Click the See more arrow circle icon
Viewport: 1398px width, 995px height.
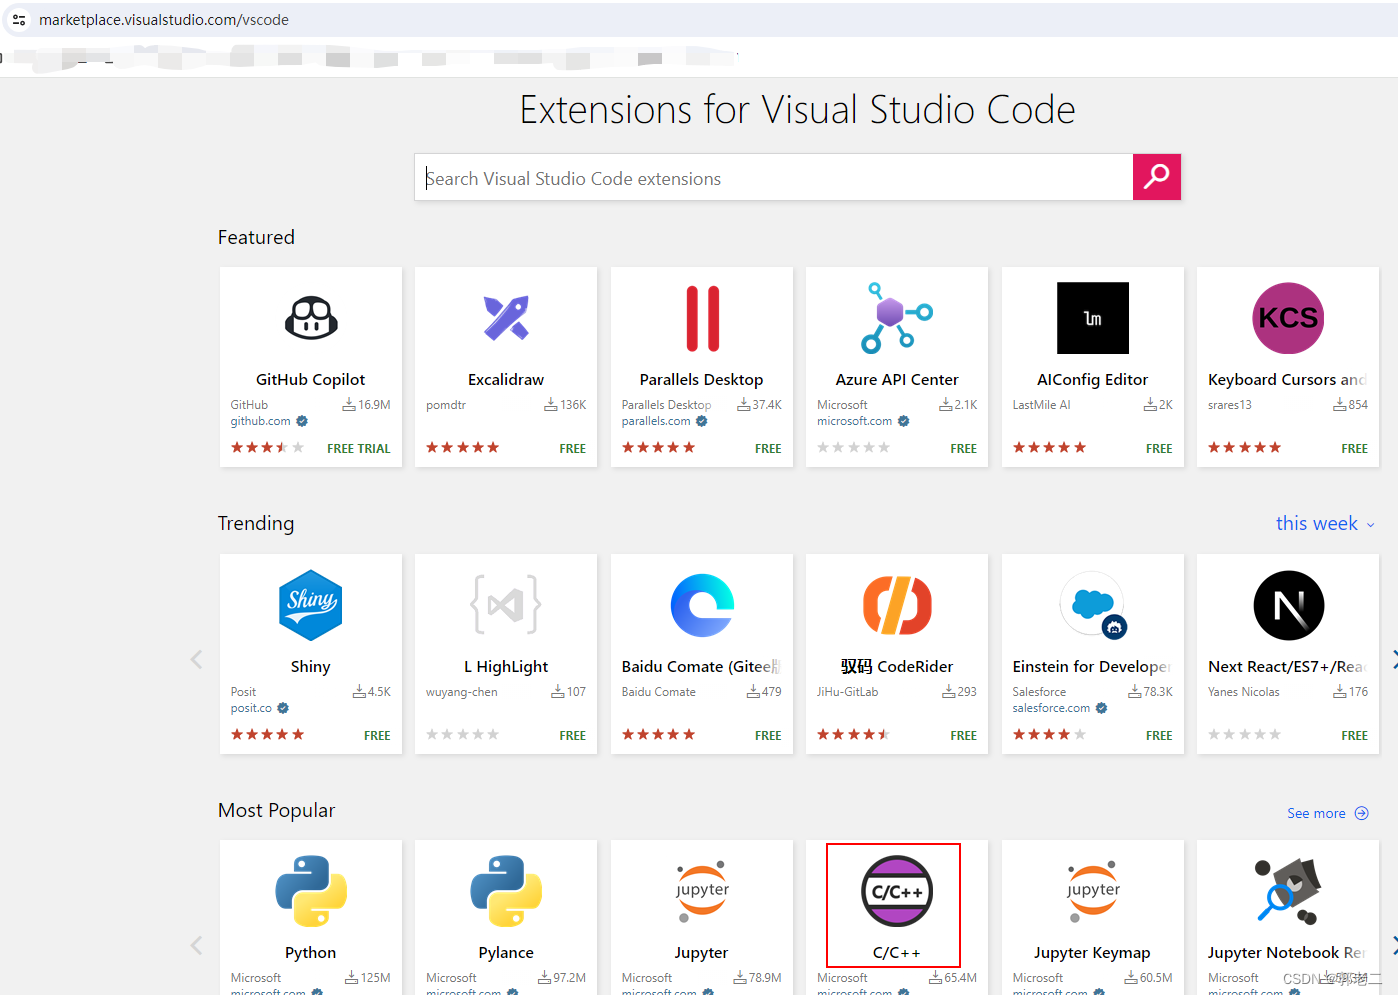[1361, 813]
